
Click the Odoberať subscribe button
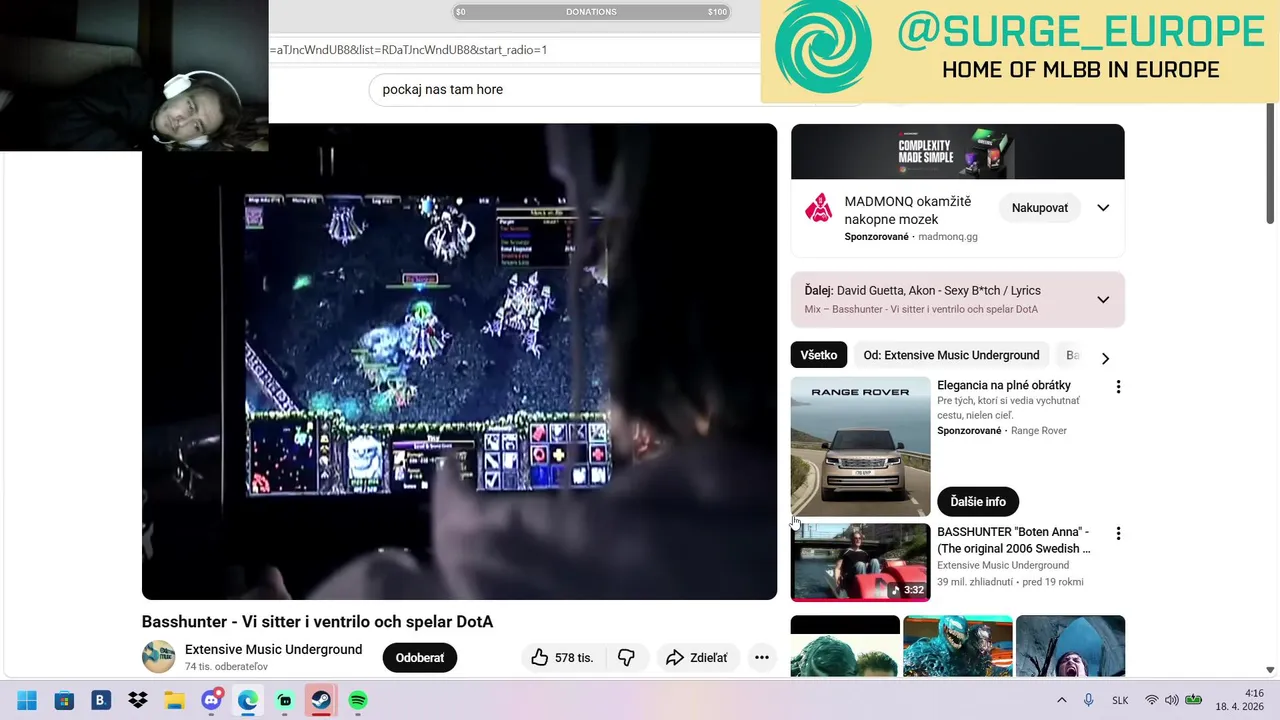coord(420,657)
